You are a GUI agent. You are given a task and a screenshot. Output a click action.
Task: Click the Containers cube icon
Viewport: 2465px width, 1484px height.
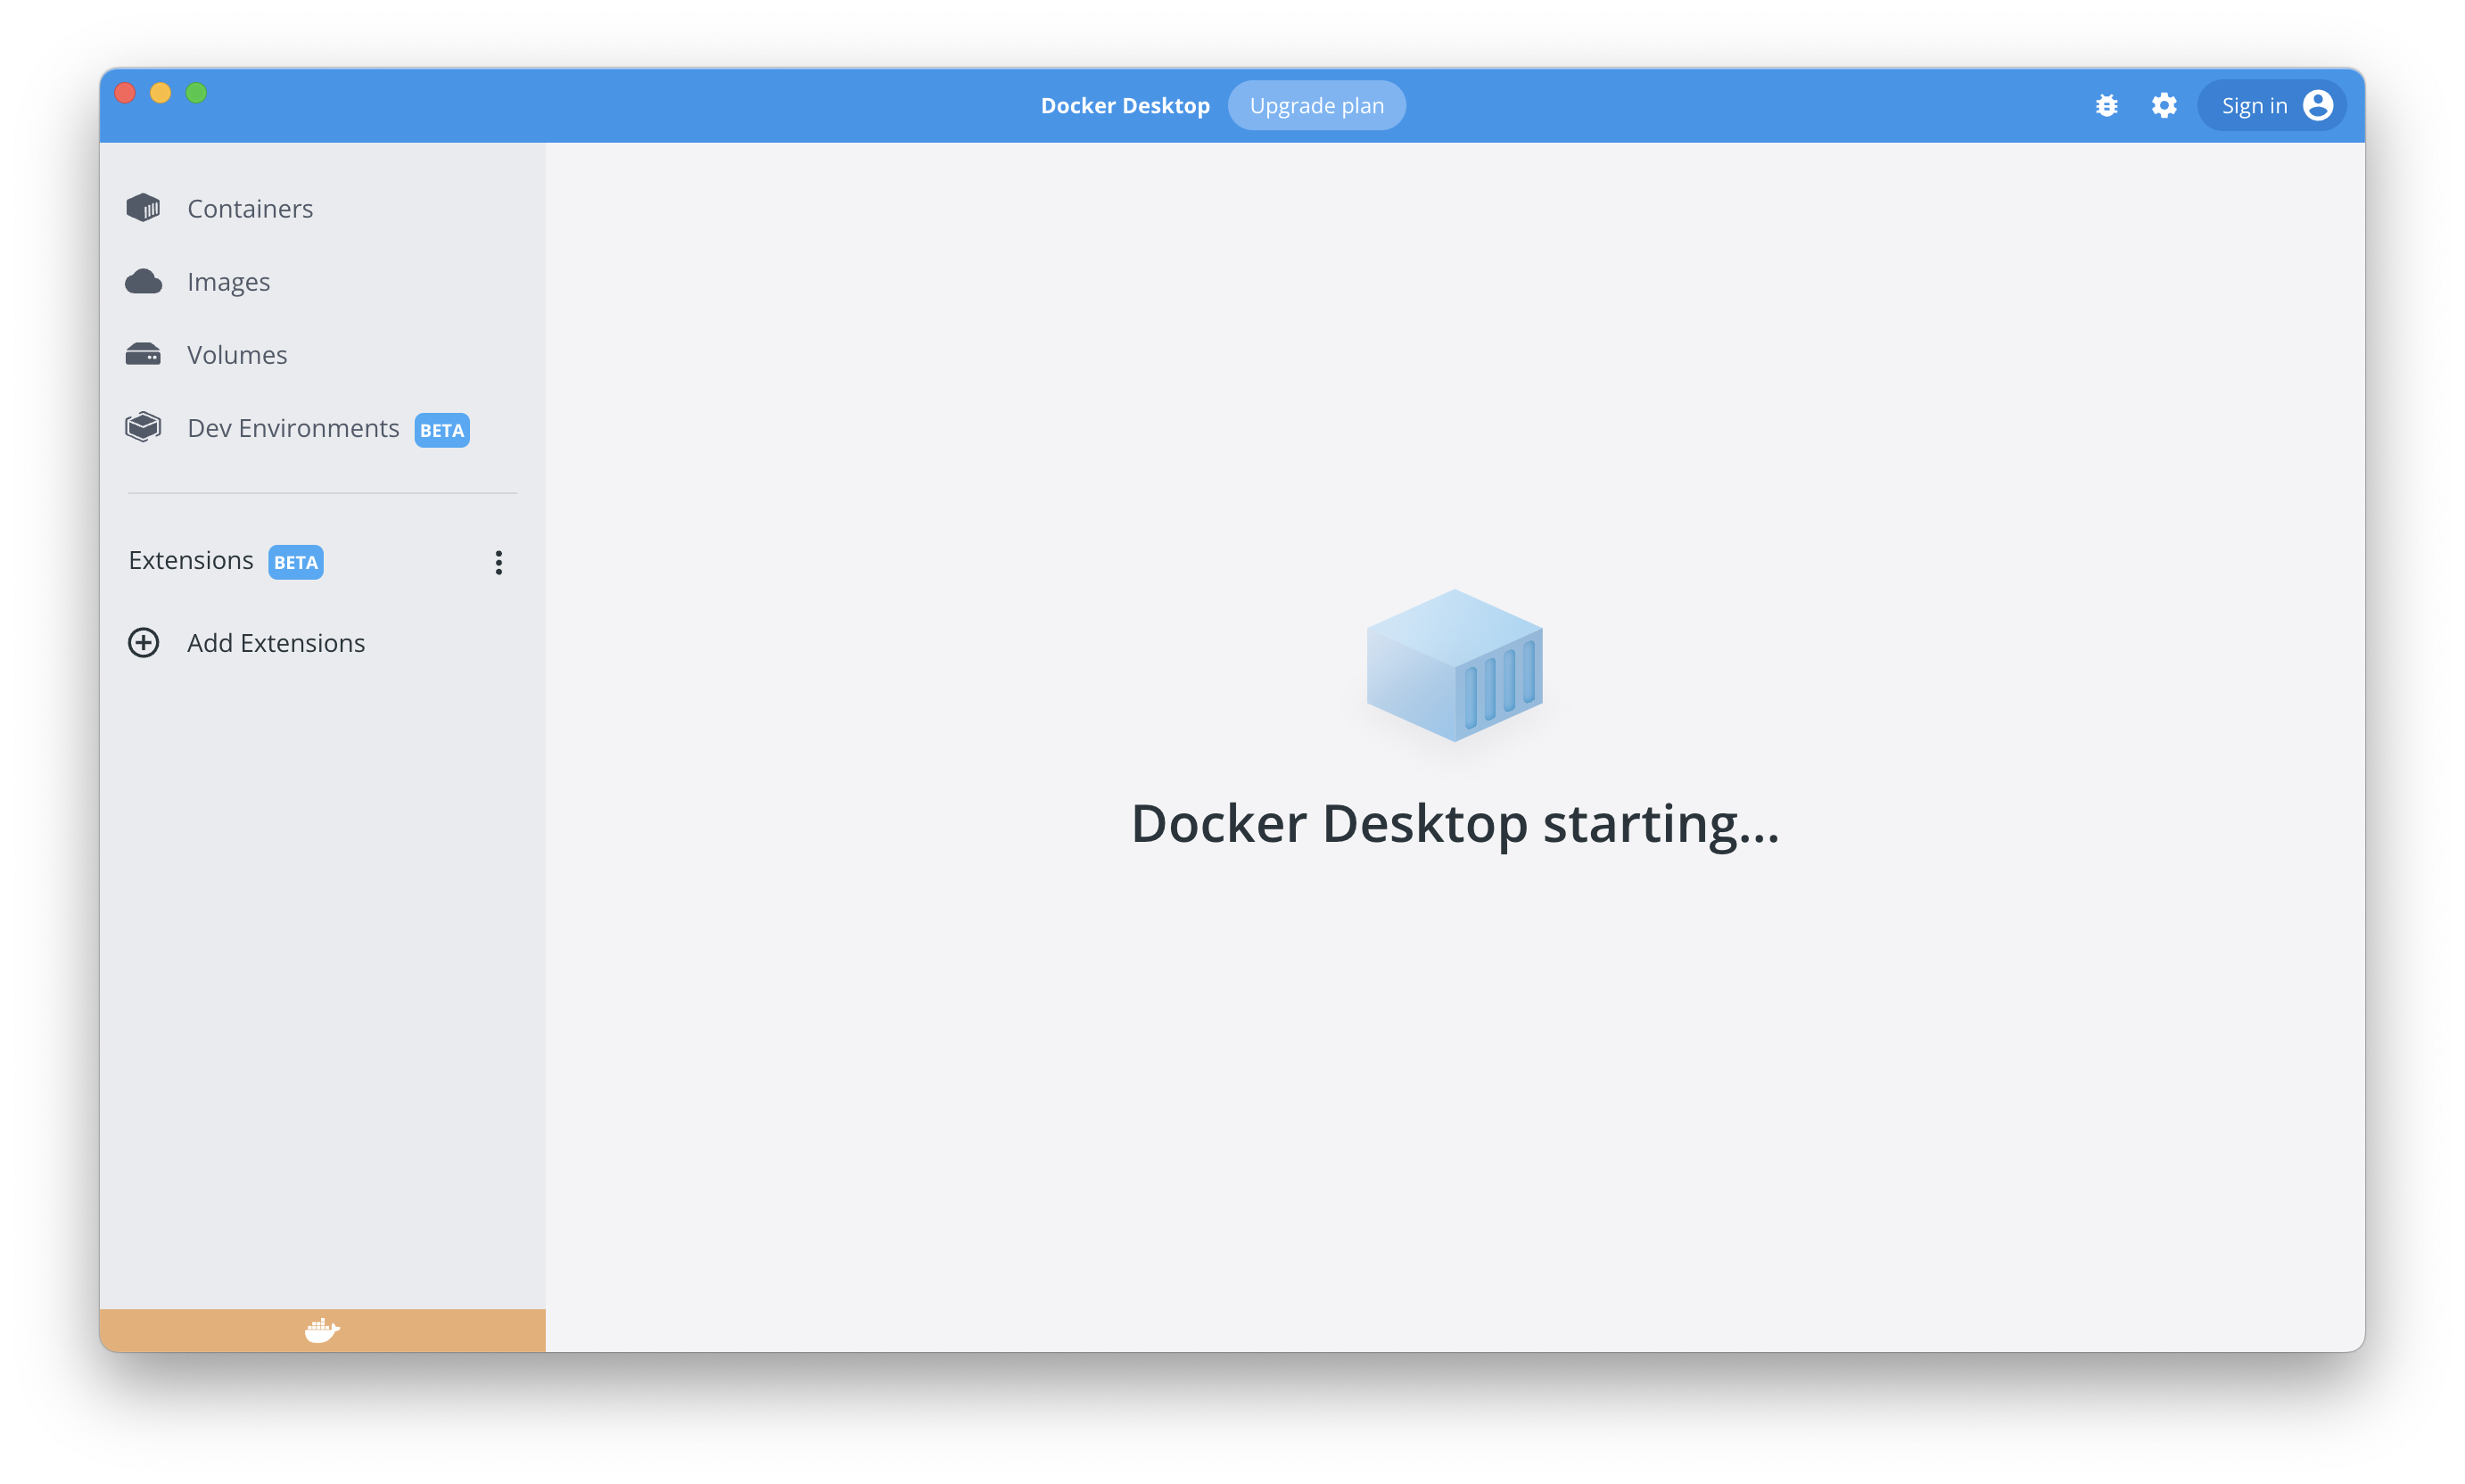[x=143, y=208]
